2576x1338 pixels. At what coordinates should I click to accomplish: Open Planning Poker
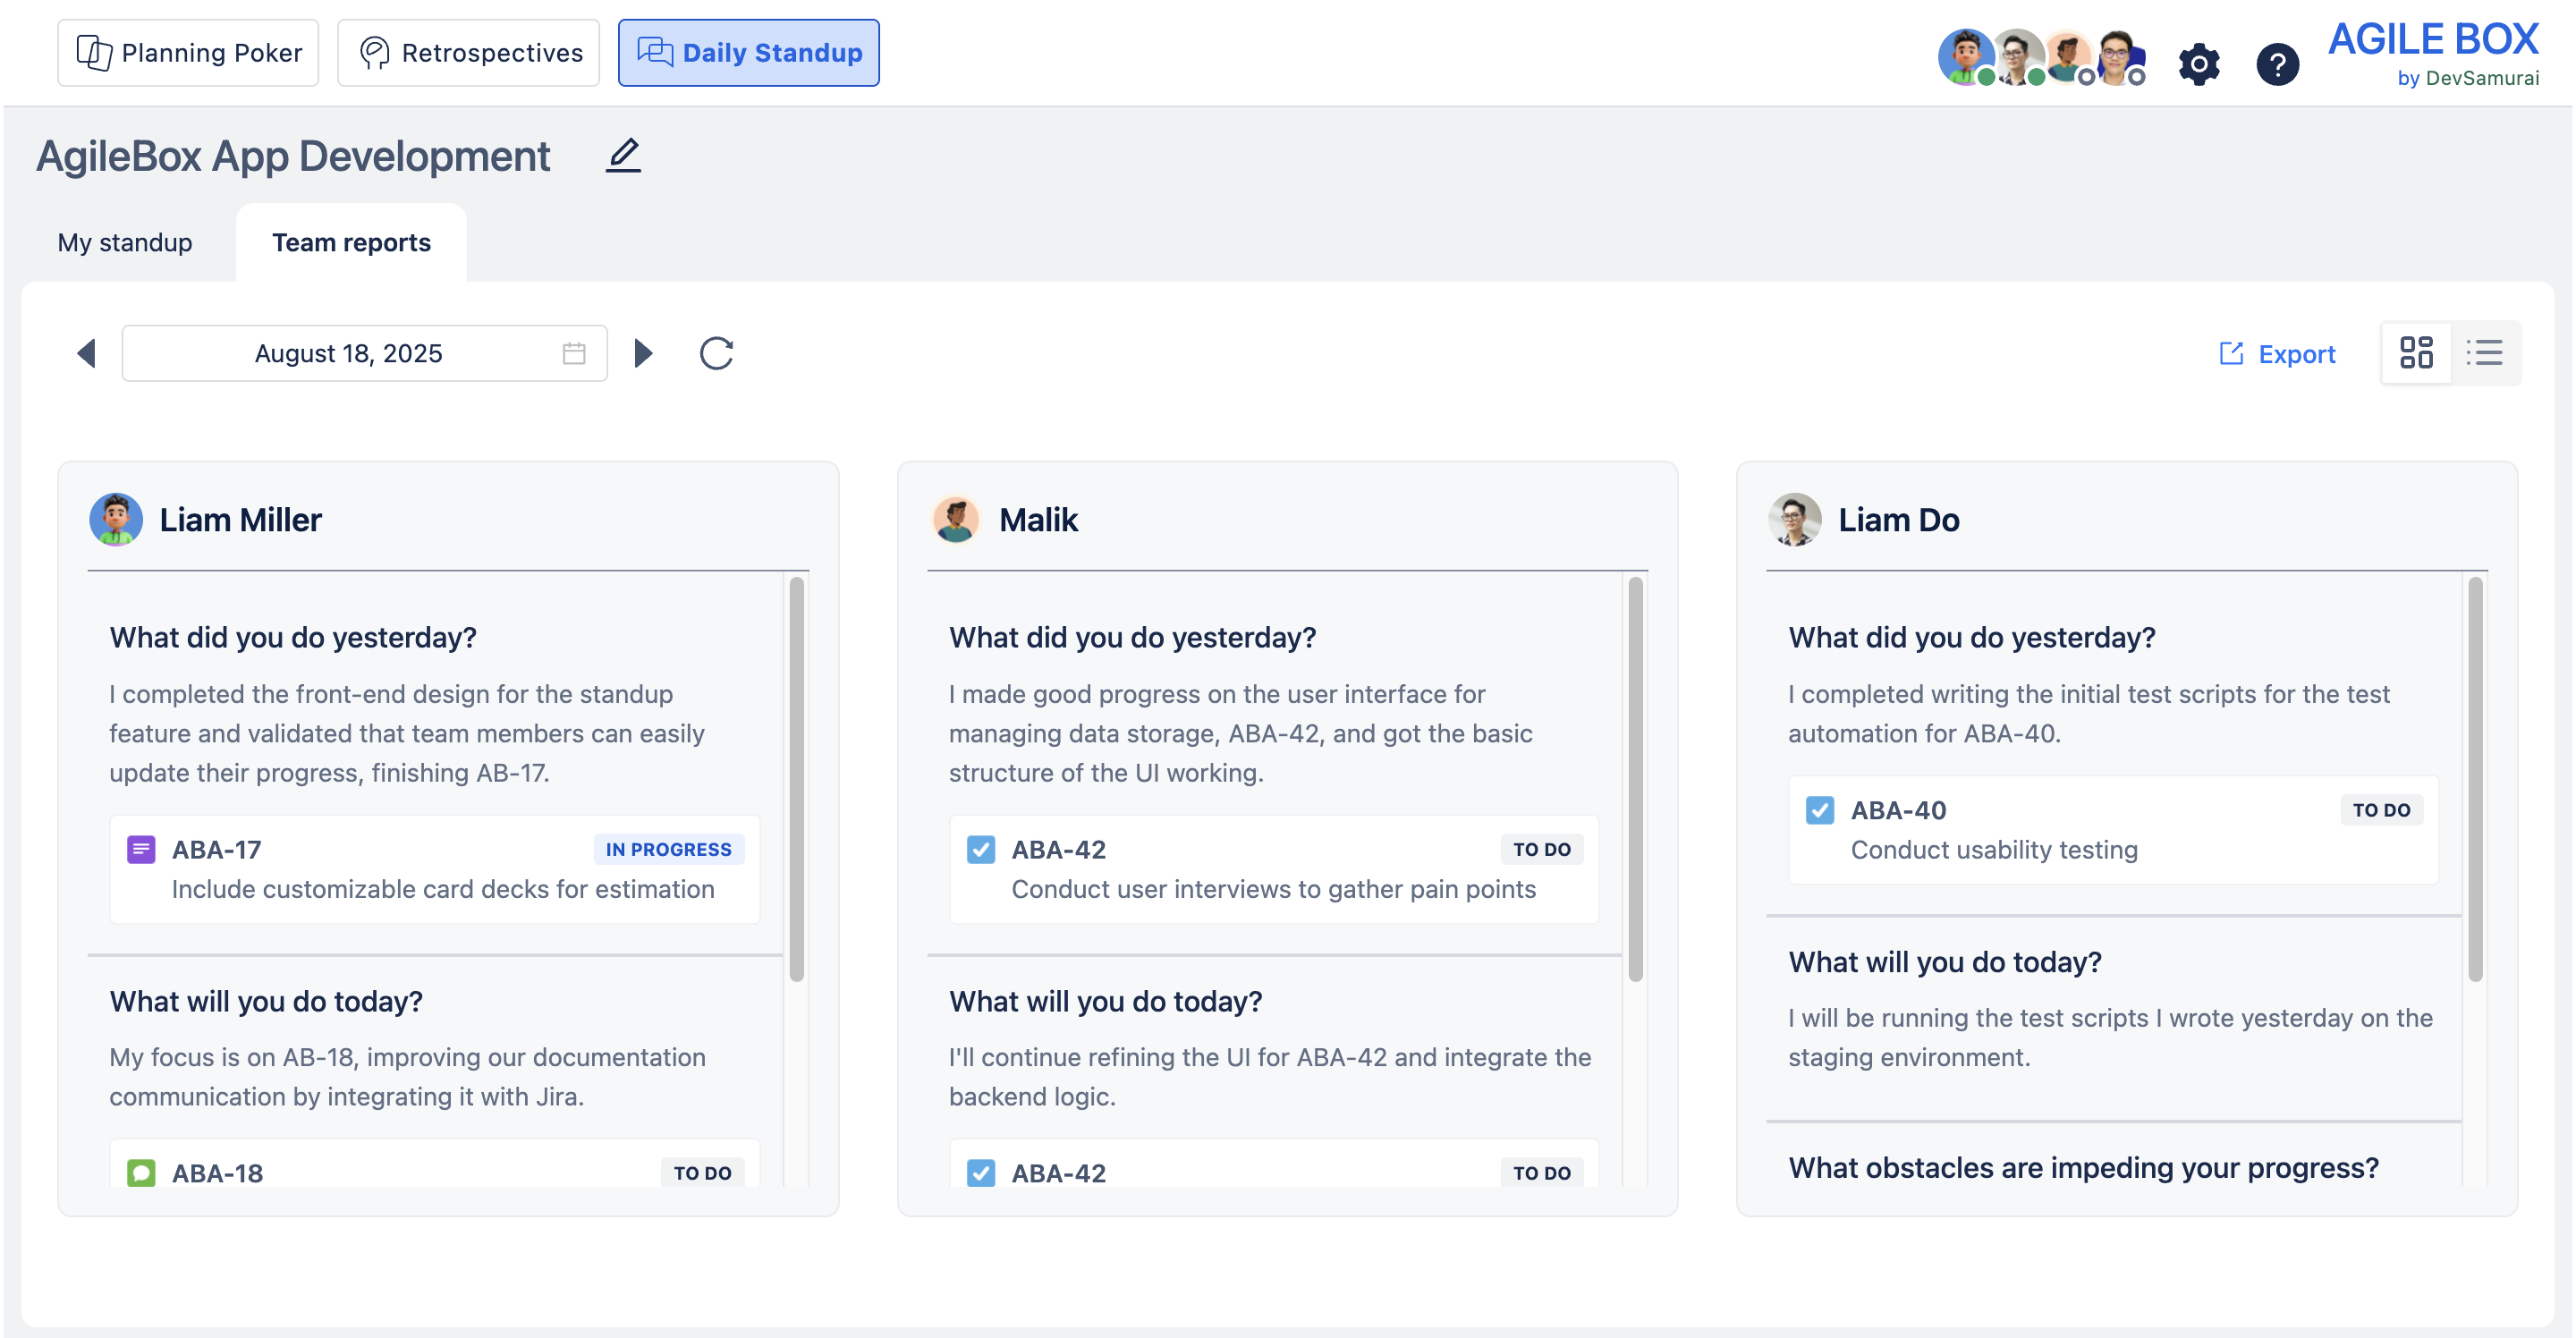(188, 53)
